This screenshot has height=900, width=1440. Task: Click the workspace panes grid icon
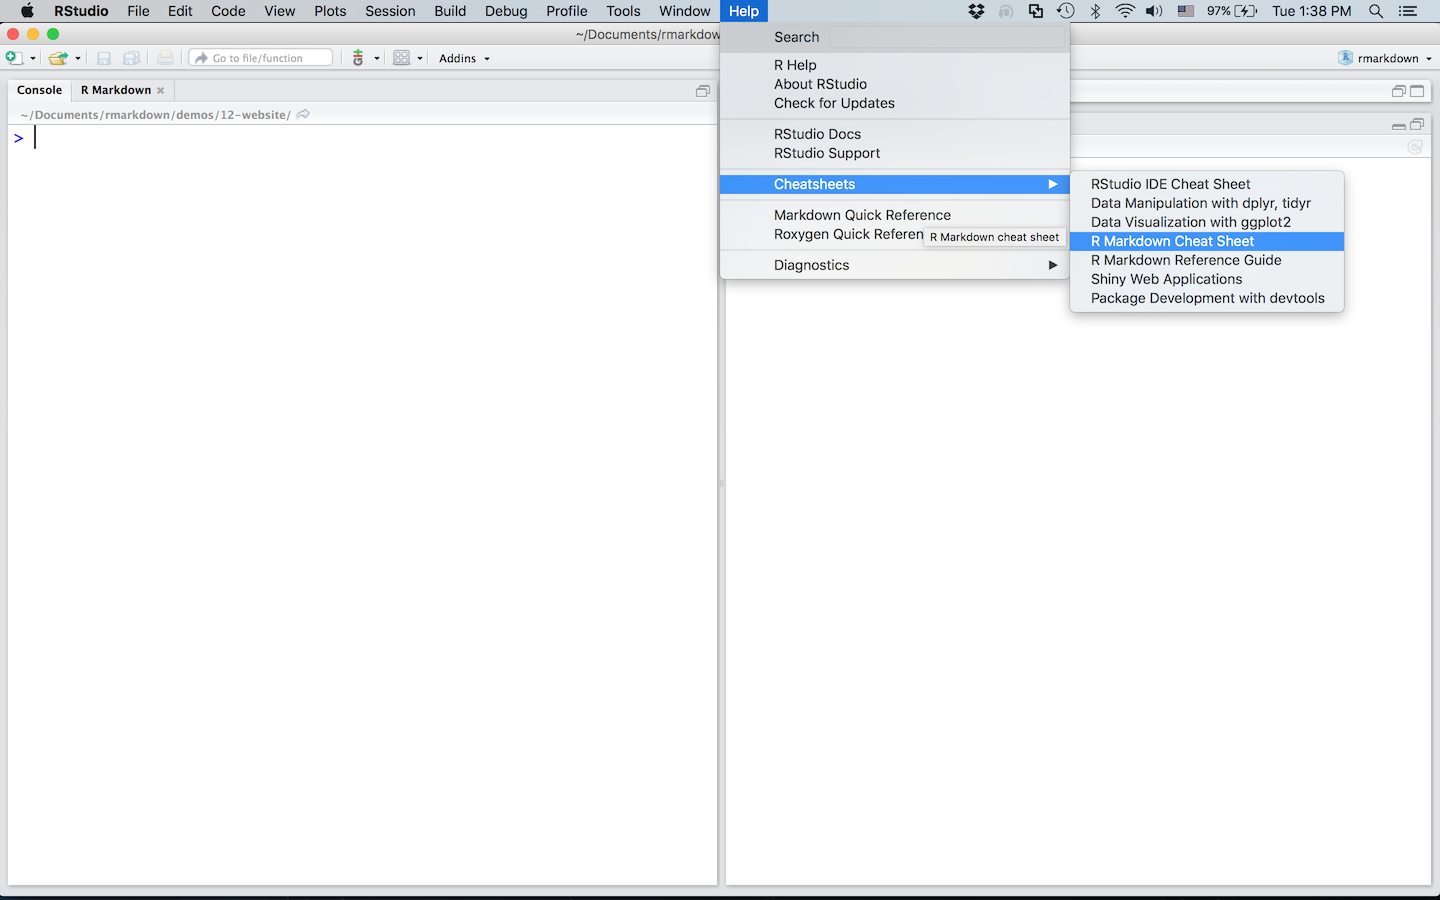click(x=402, y=58)
